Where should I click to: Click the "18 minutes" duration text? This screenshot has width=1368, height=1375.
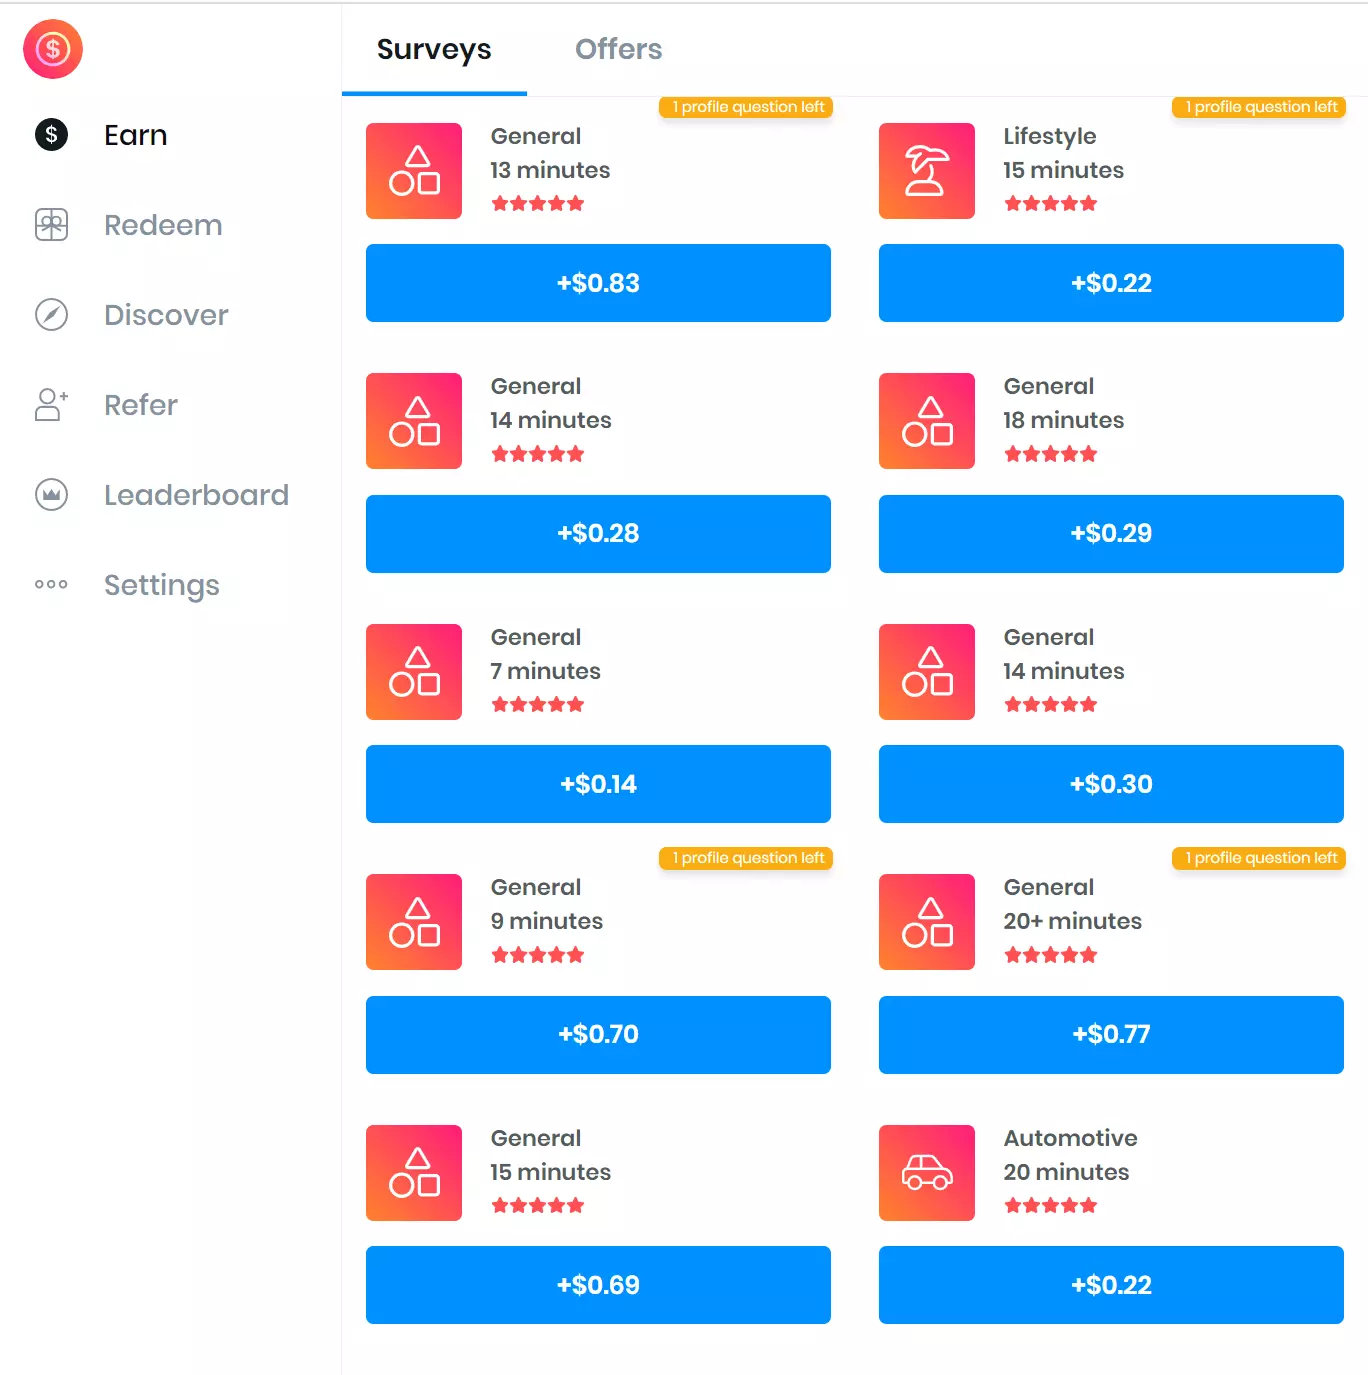(1064, 420)
